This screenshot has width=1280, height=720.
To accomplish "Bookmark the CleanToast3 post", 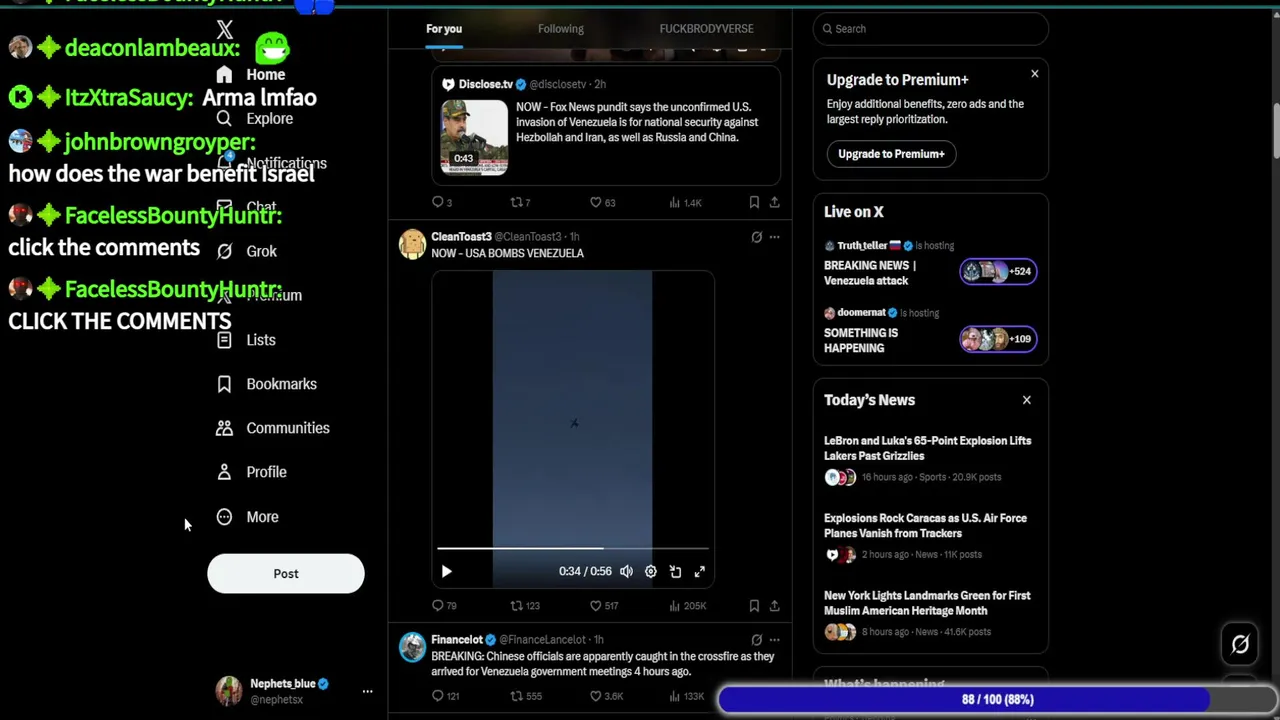I will coord(754,605).
